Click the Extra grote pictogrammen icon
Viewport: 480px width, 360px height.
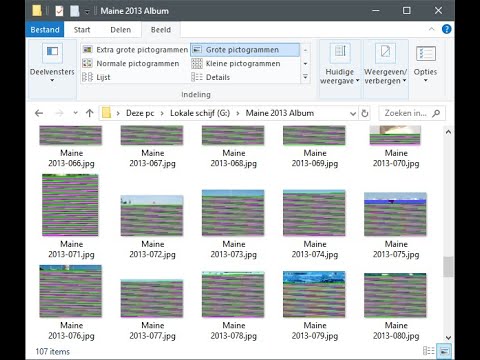[x=87, y=50]
